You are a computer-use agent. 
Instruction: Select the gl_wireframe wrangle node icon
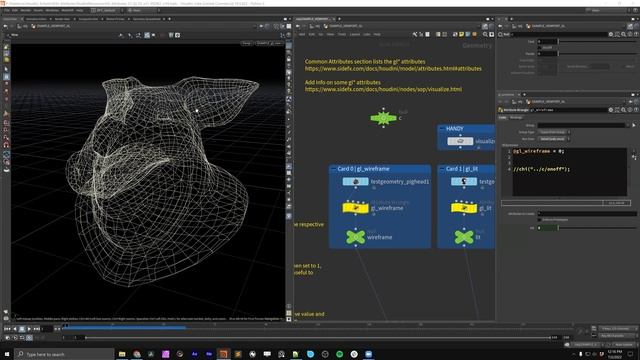[x=355, y=208]
